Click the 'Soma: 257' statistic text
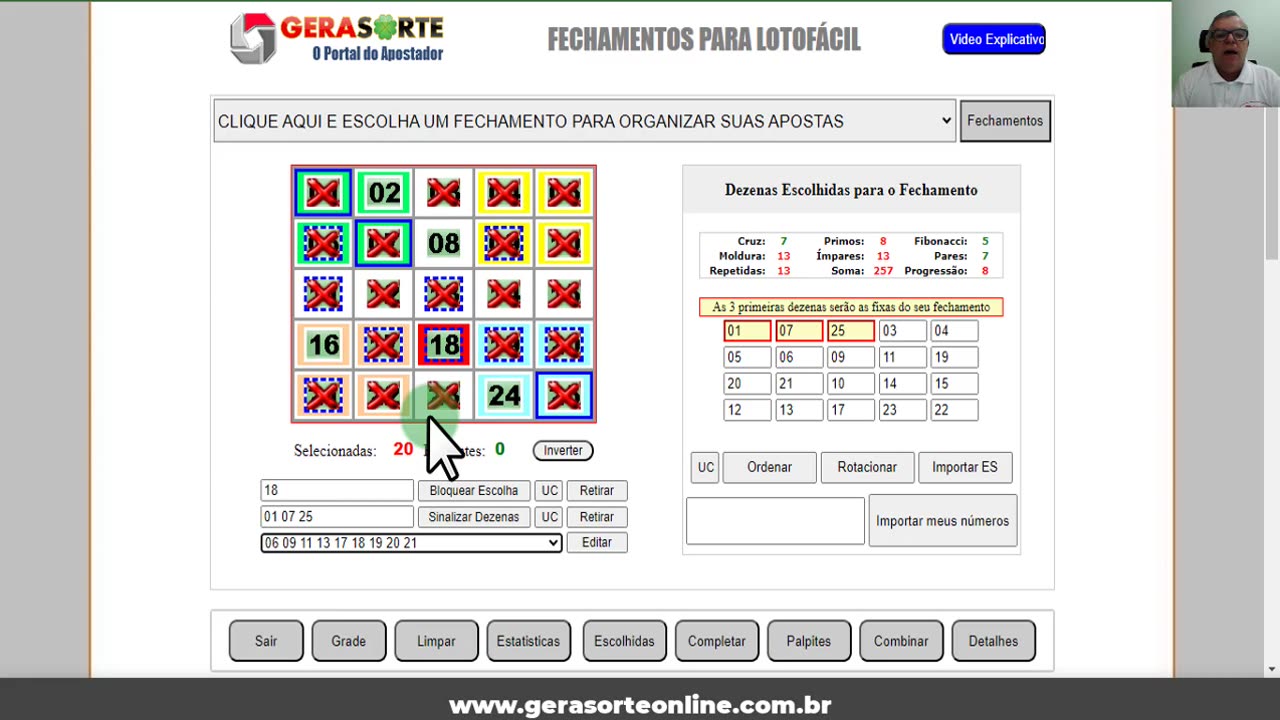Image resolution: width=1280 pixels, height=720 pixels. [x=862, y=271]
